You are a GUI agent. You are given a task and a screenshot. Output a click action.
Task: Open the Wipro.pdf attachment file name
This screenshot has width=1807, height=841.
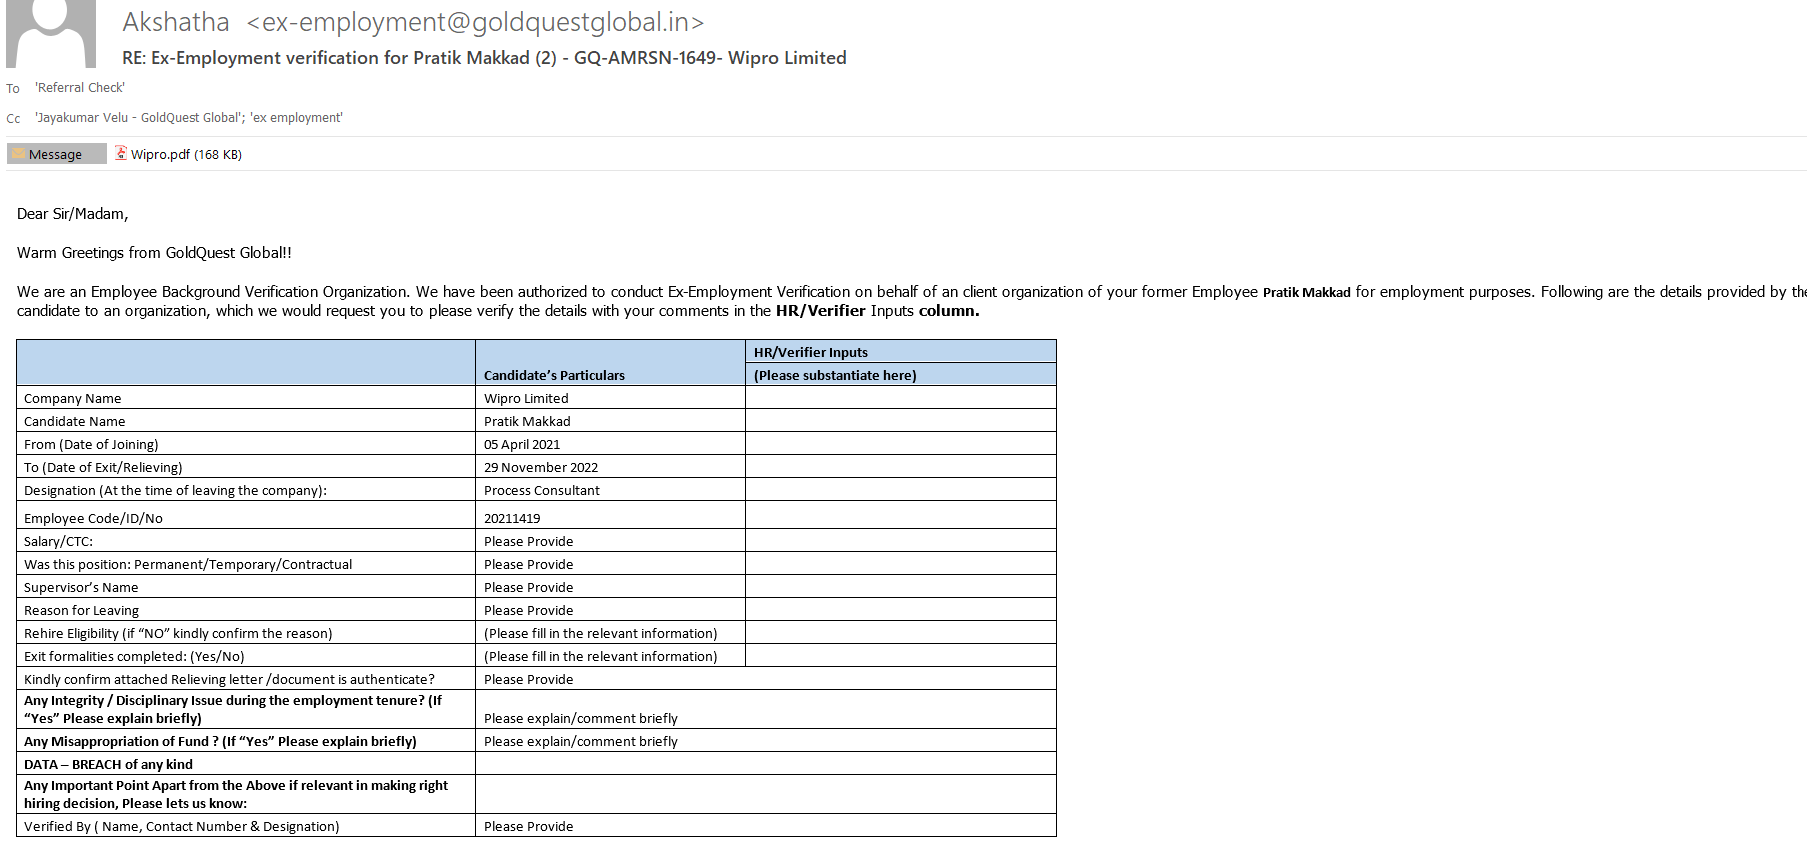160,155
